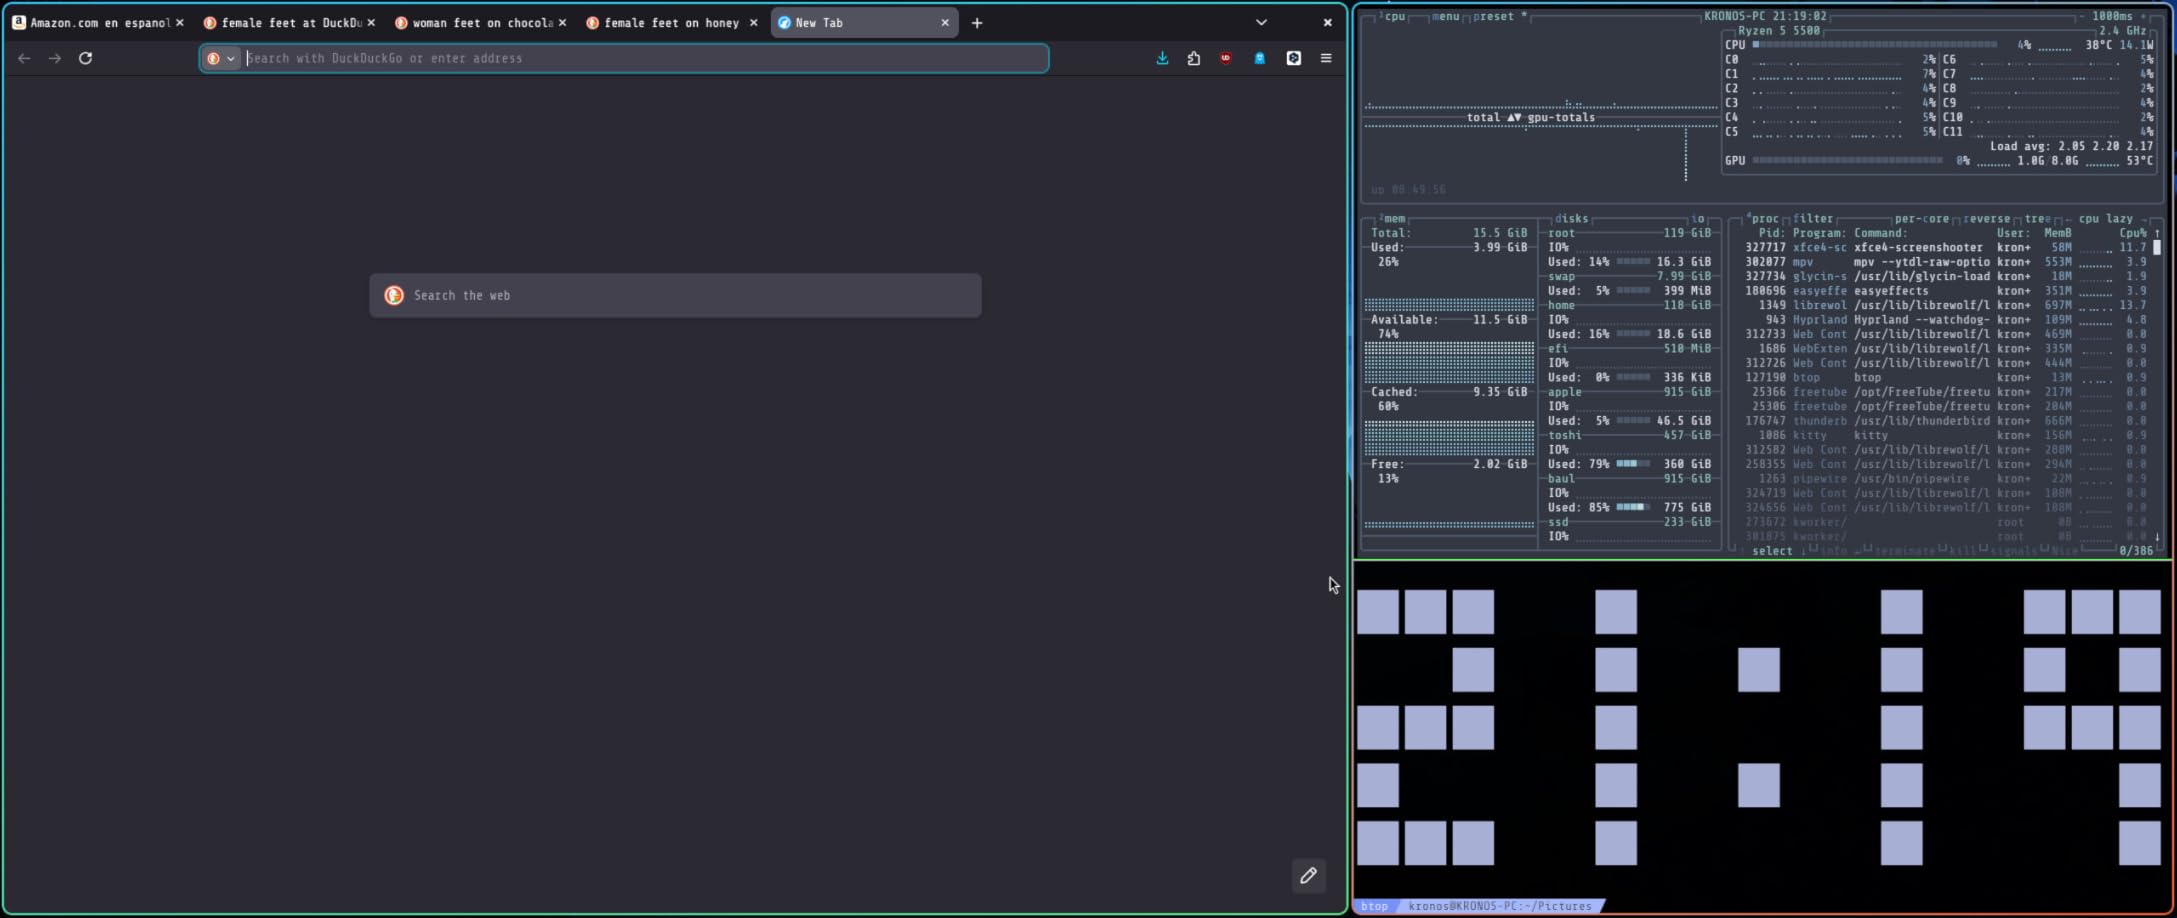
Task: Click the pencil customize icon on new tab page
Action: point(1308,875)
